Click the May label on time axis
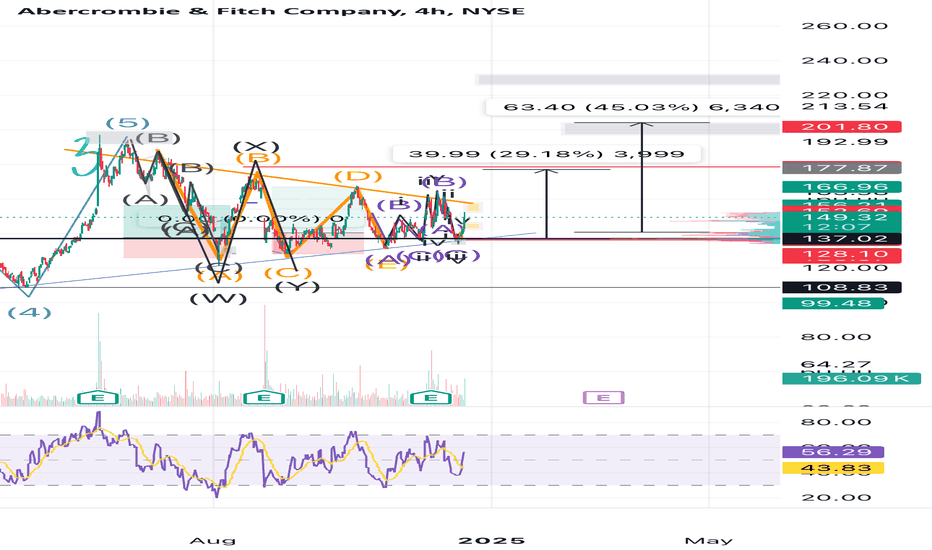The height and width of the screenshot is (550, 932). tap(709, 540)
